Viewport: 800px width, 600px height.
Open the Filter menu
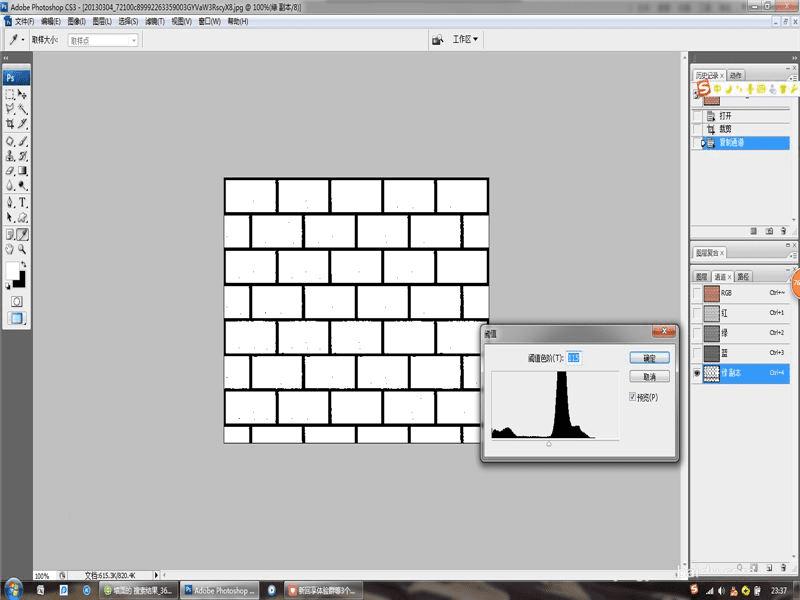click(155, 21)
